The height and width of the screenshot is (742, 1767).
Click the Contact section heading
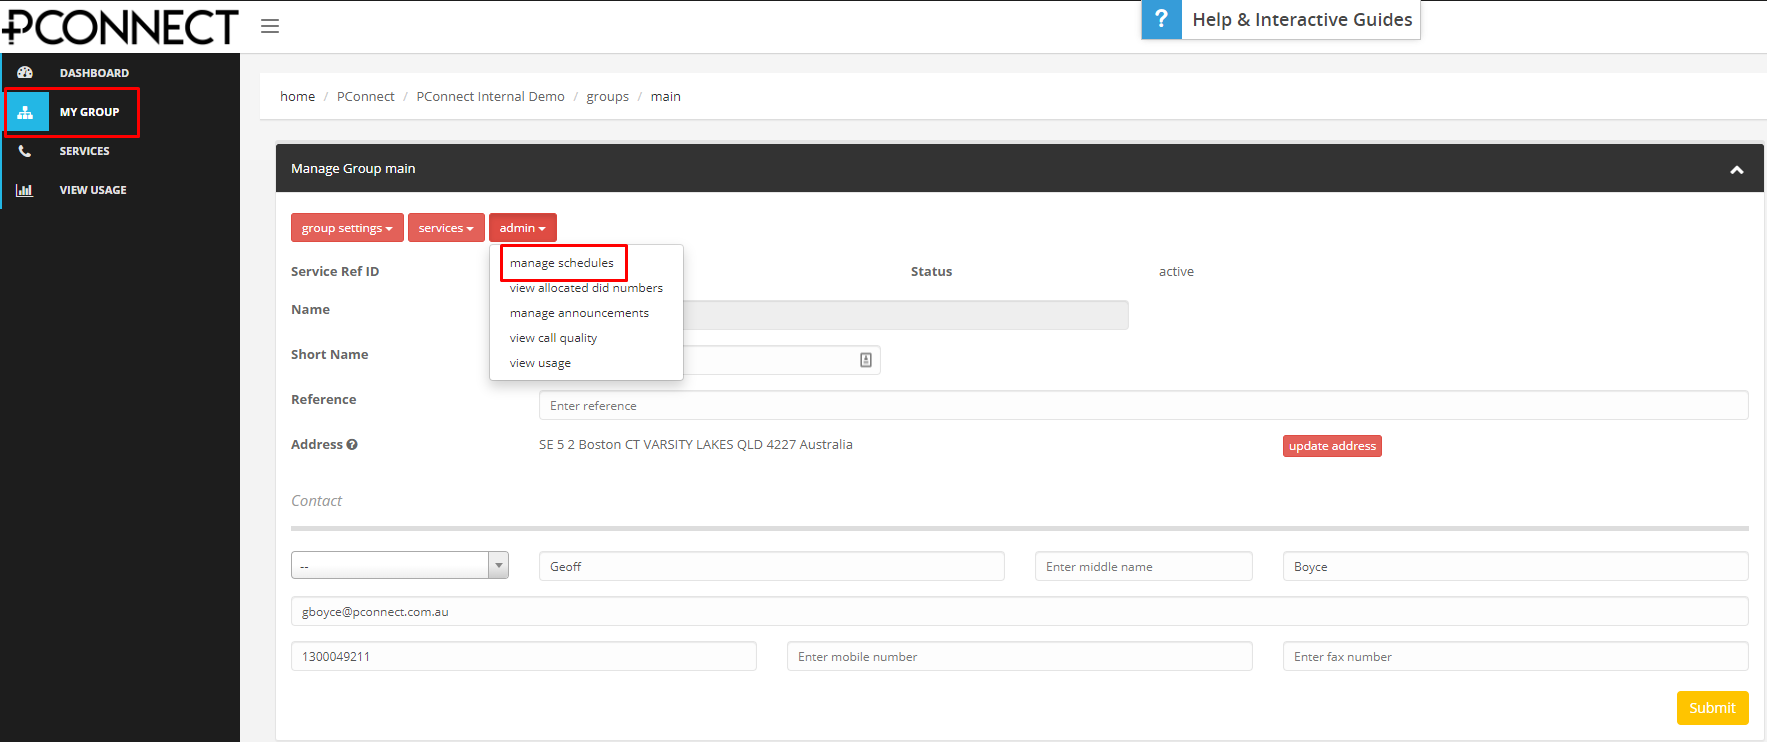[316, 501]
